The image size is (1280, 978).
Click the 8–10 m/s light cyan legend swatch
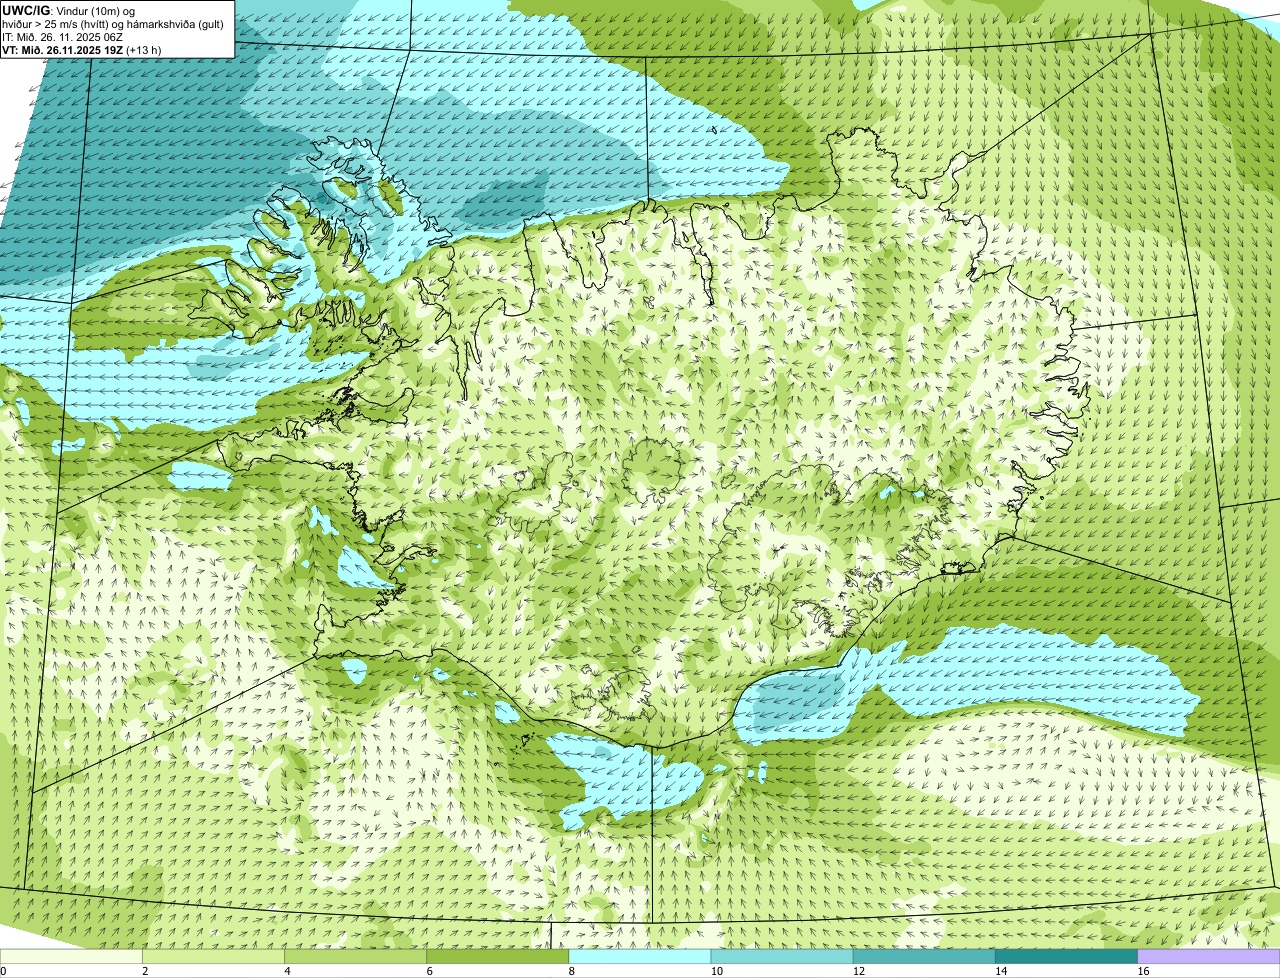coord(641,957)
